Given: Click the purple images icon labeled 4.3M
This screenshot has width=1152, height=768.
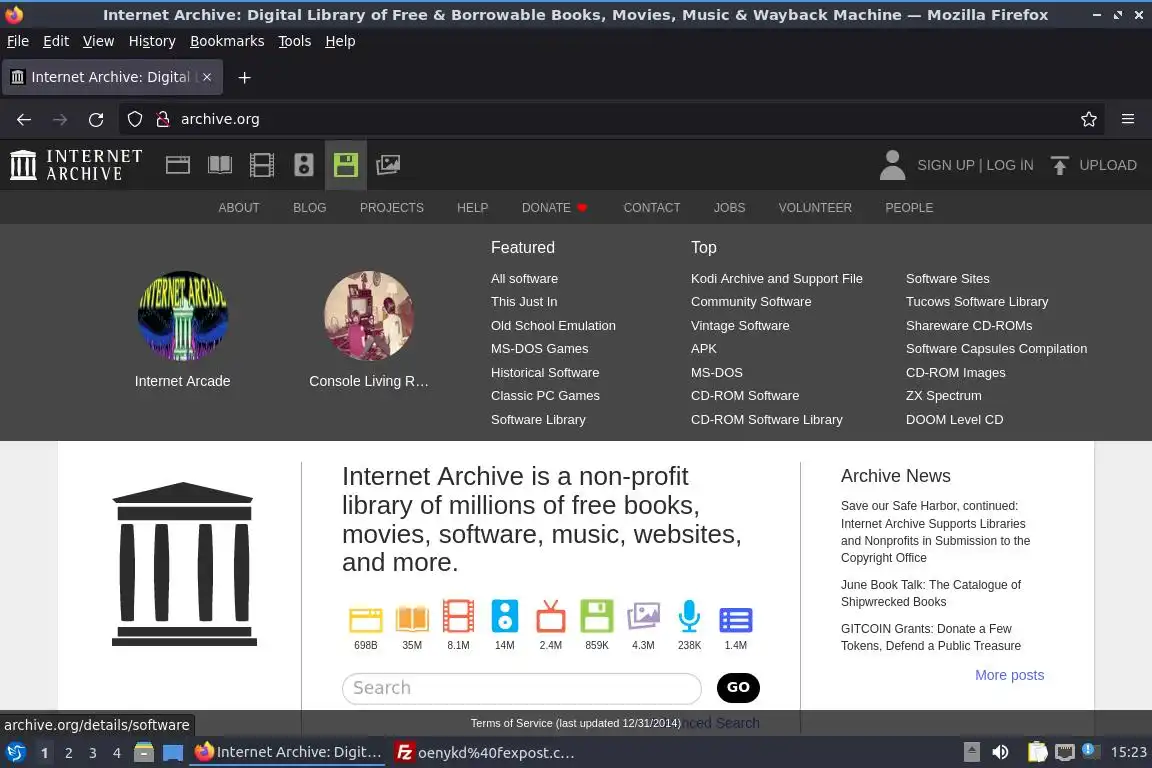Looking at the screenshot, I should pos(643,616).
